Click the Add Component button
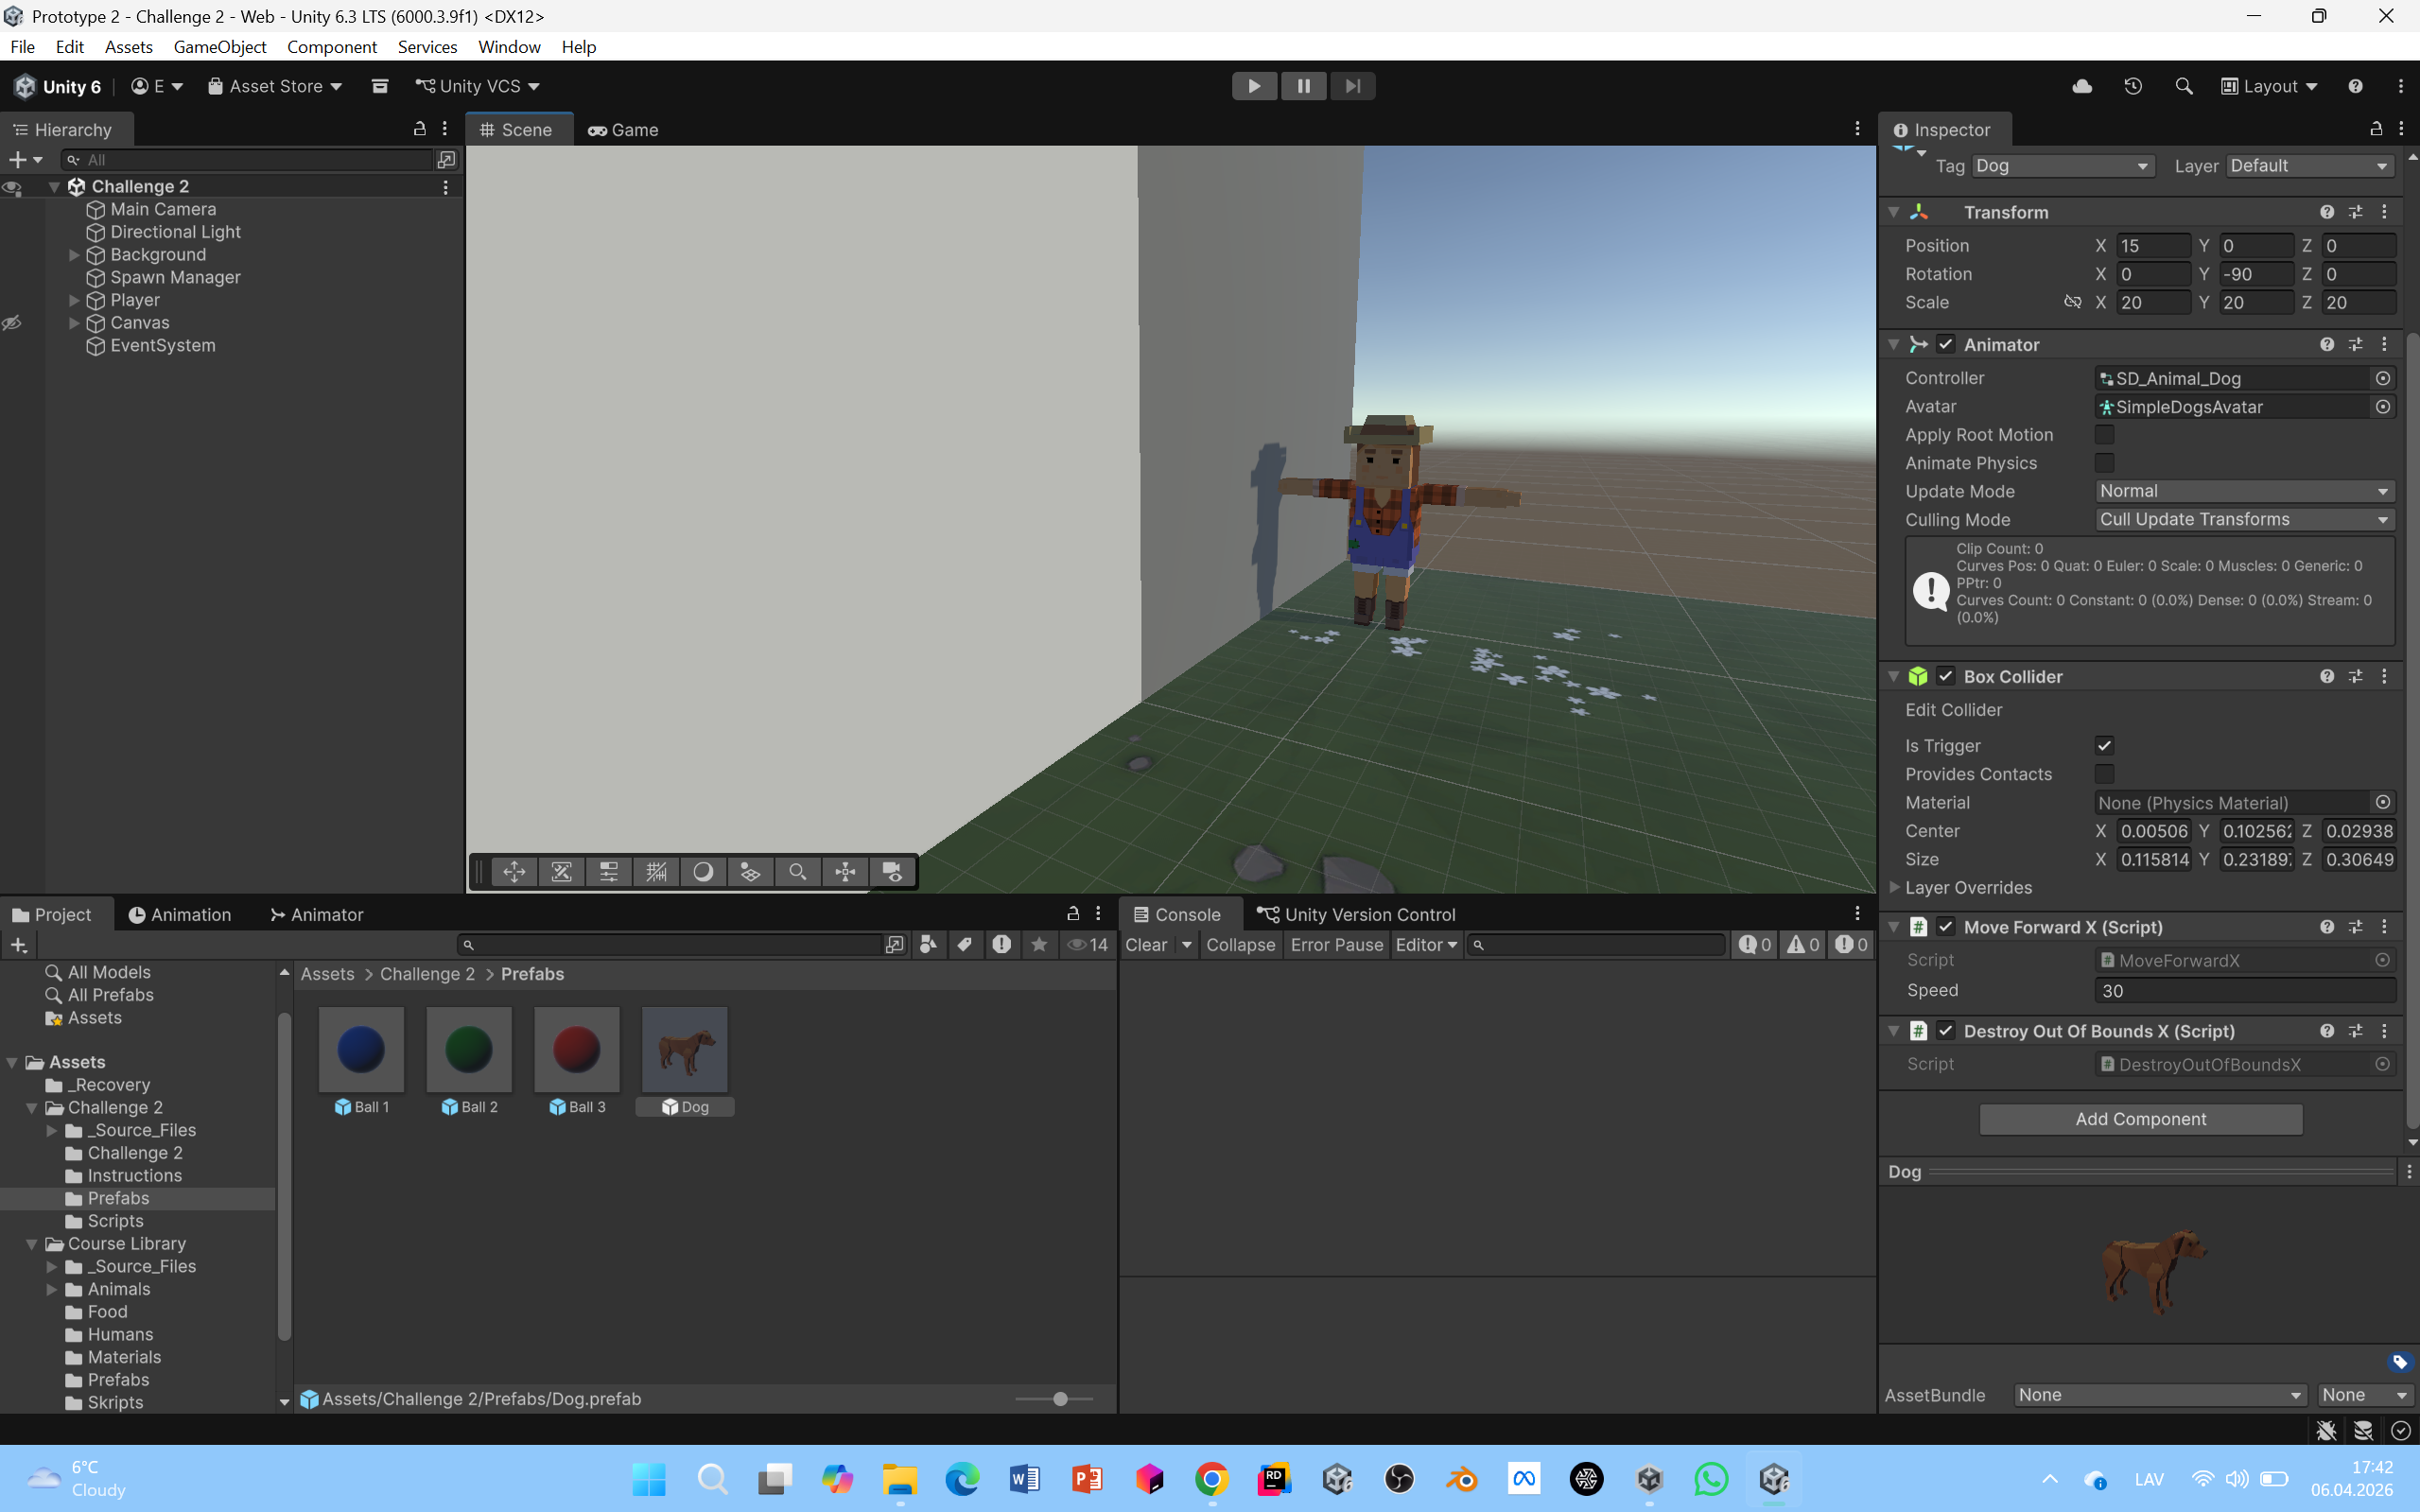The width and height of the screenshot is (2420, 1512). [x=2140, y=1119]
